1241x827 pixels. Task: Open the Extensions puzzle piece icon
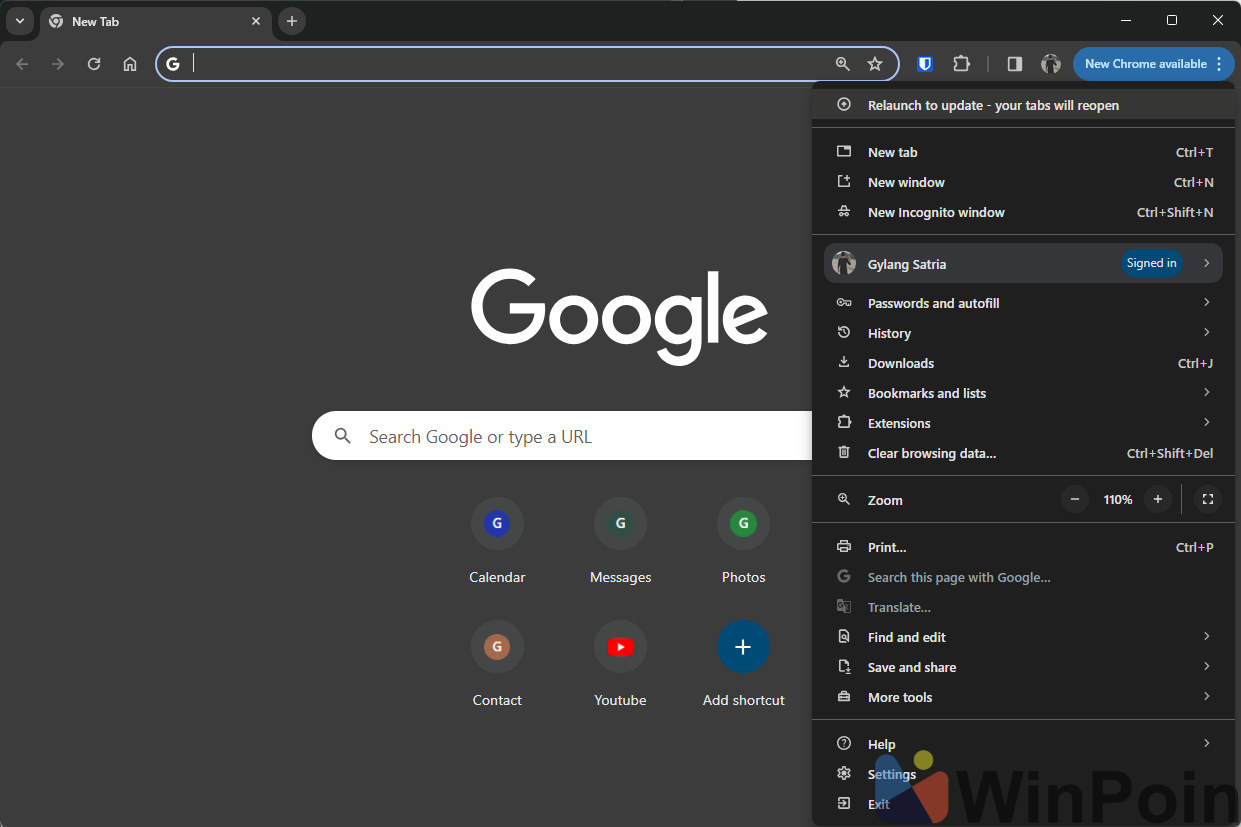tap(961, 64)
